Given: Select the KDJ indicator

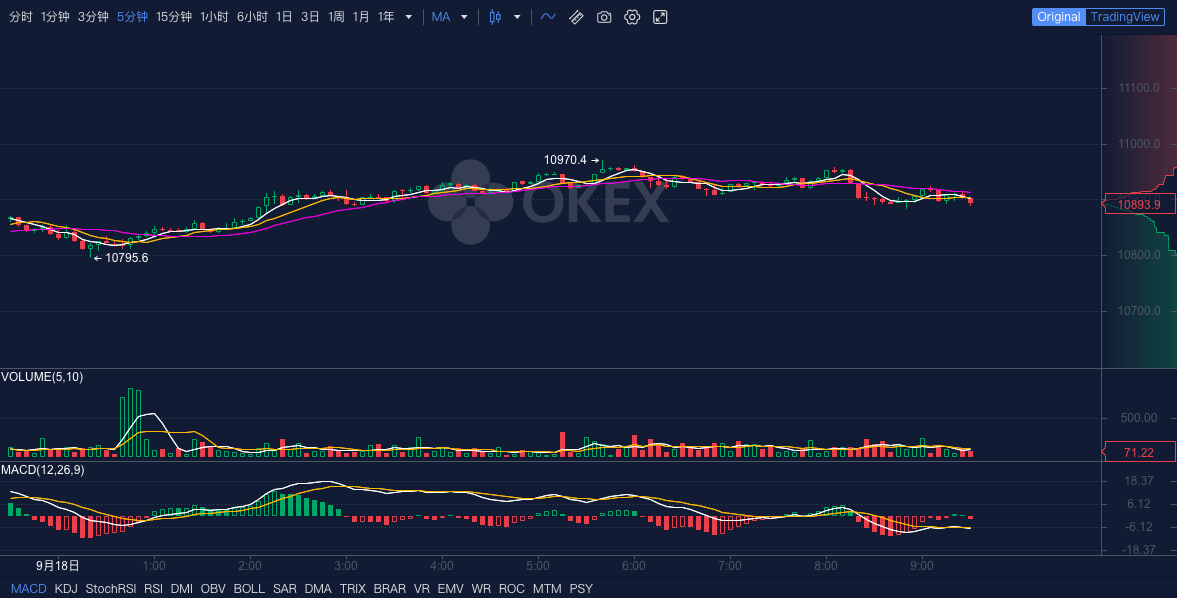Looking at the screenshot, I should [66, 589].
